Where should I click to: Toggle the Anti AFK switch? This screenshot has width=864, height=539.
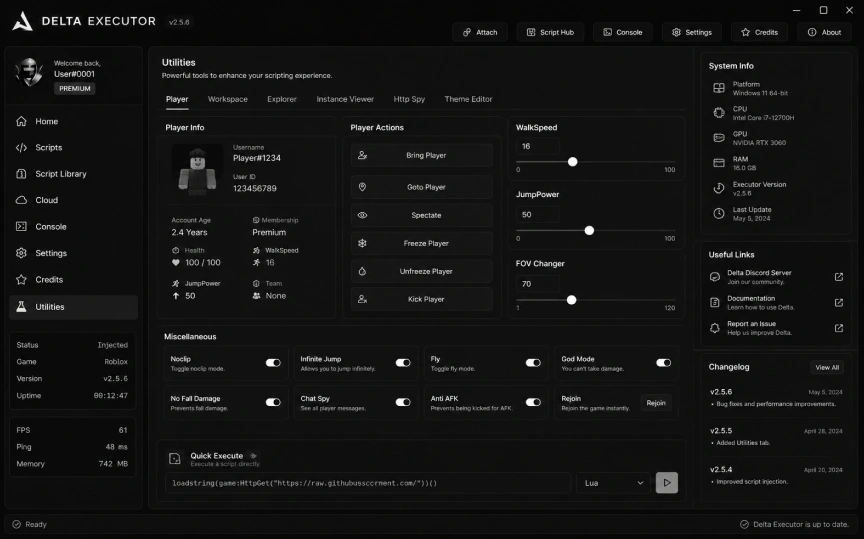click(533, 402)
